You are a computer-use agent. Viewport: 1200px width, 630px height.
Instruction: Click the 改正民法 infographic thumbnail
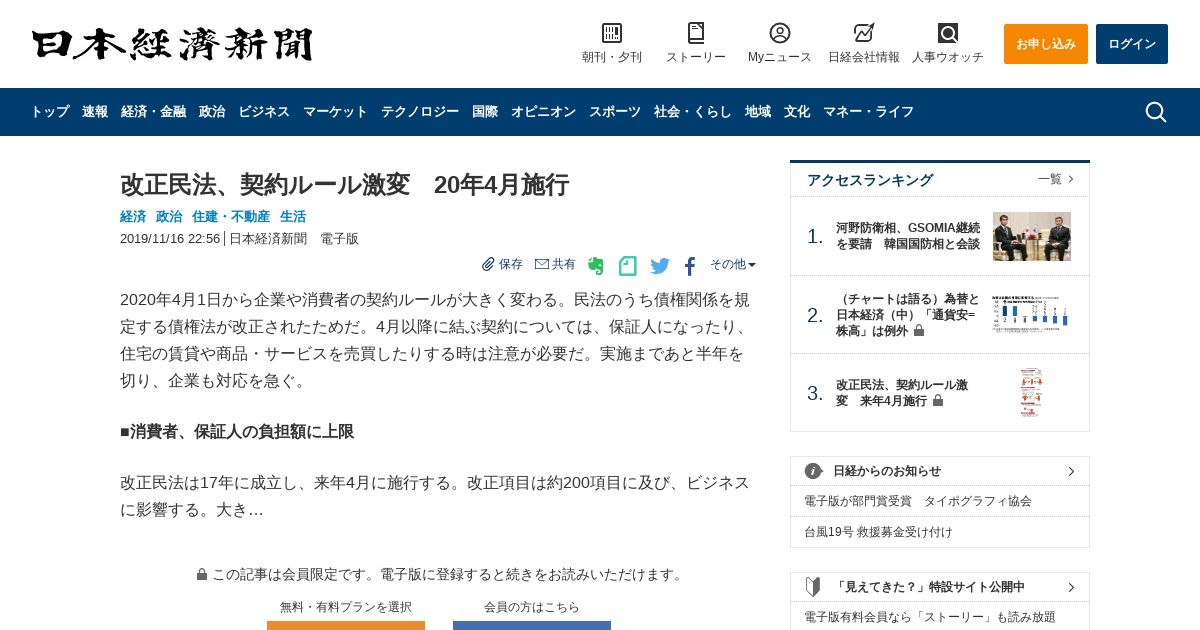coord(1031,392)
